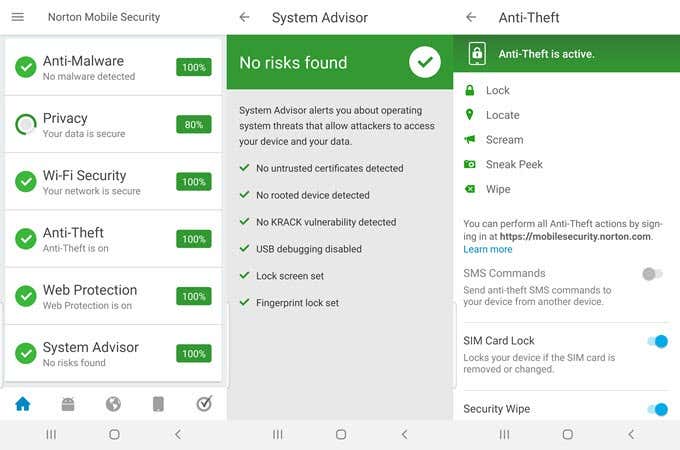The width and height of the screenshot is (680, 450).
Task: Tap the globe icon in bottom navigation
Action: click(113, 404)
